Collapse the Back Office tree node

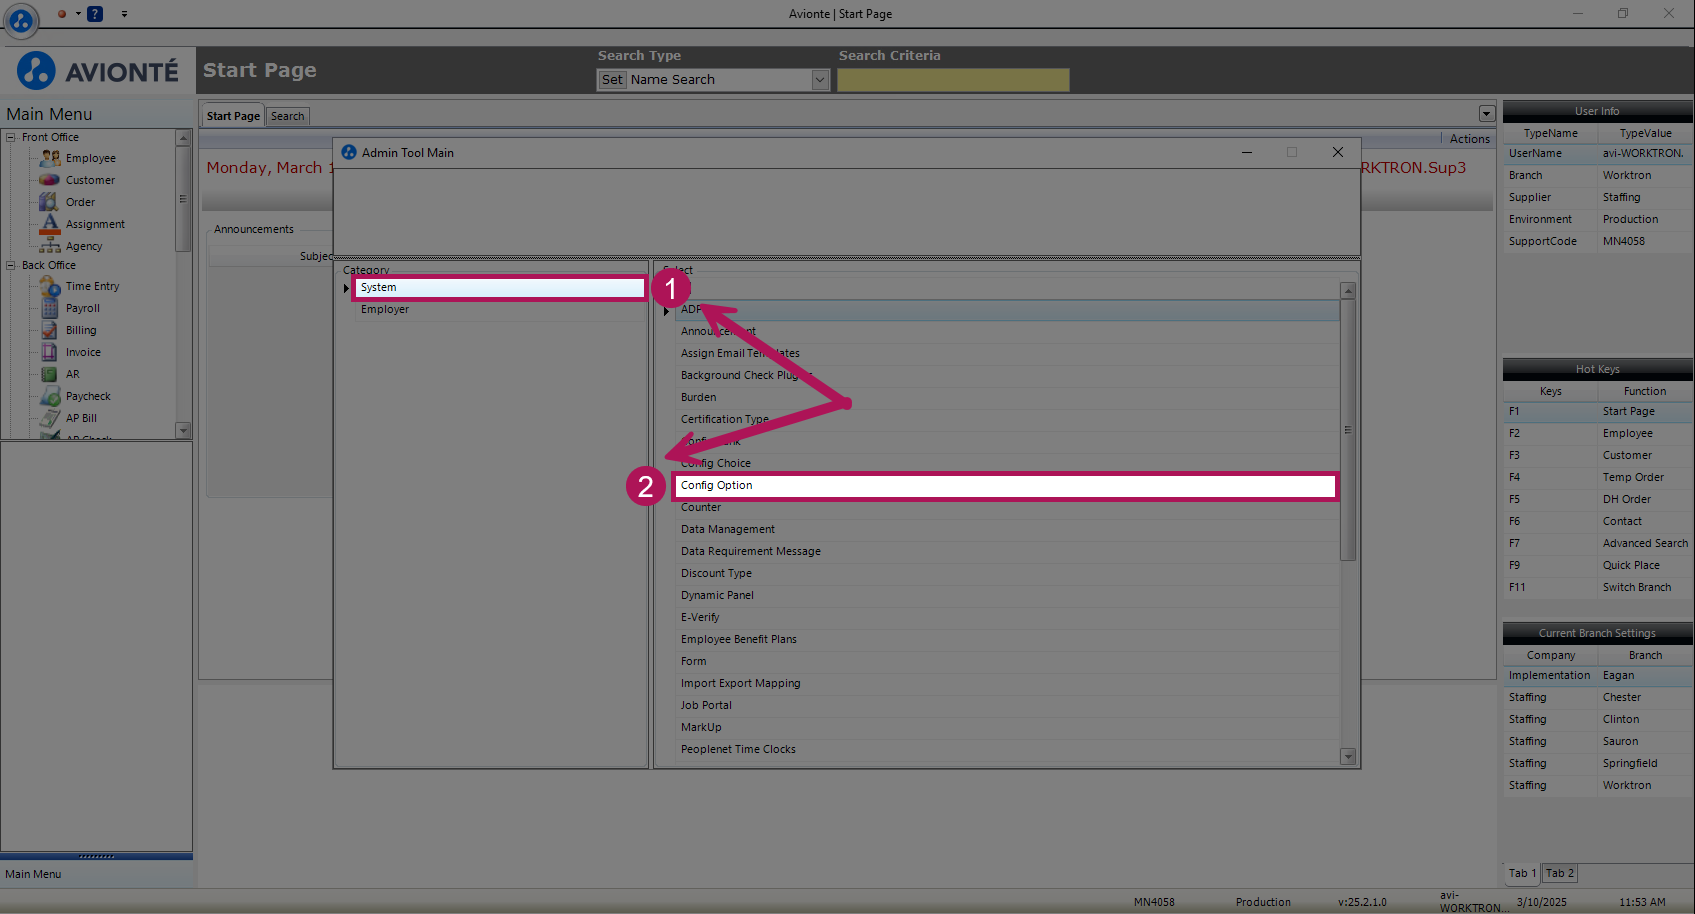point(11,266)
